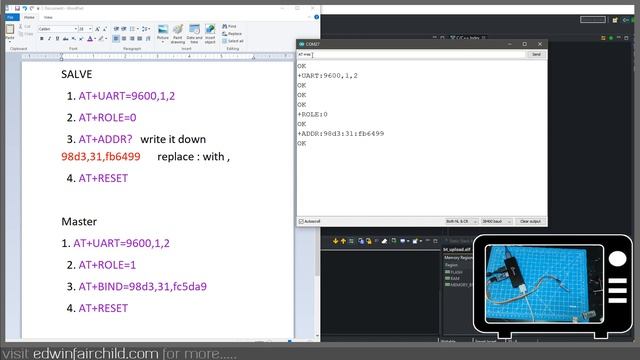The height and width of the screenshot is (360, 640).
Task: Click Replace in Editing group
Action: click(232, 34)
